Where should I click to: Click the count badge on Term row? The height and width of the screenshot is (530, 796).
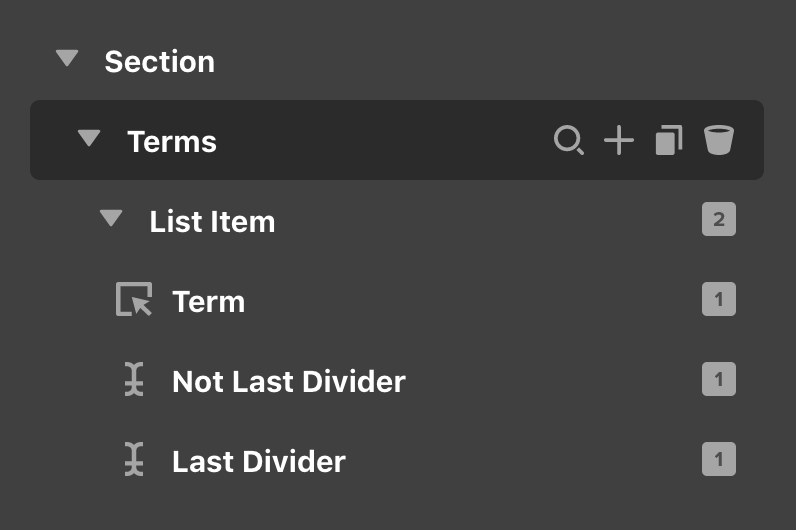718,299
